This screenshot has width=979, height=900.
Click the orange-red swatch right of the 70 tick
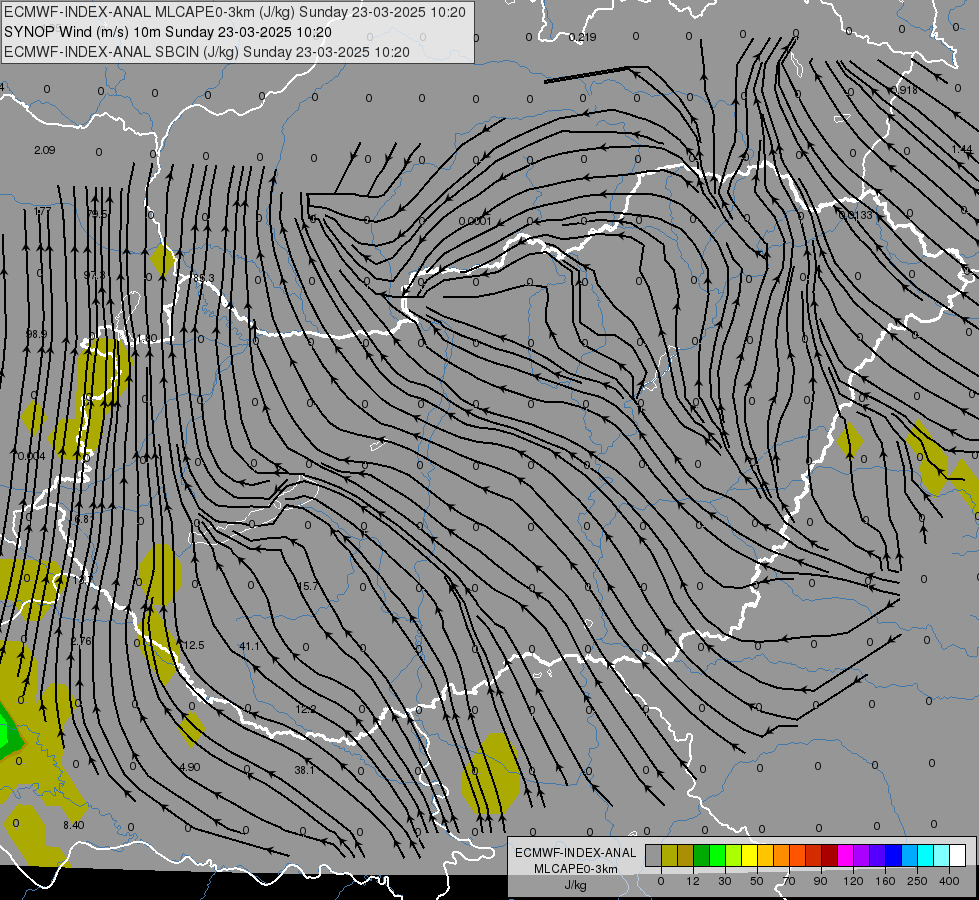798,855
